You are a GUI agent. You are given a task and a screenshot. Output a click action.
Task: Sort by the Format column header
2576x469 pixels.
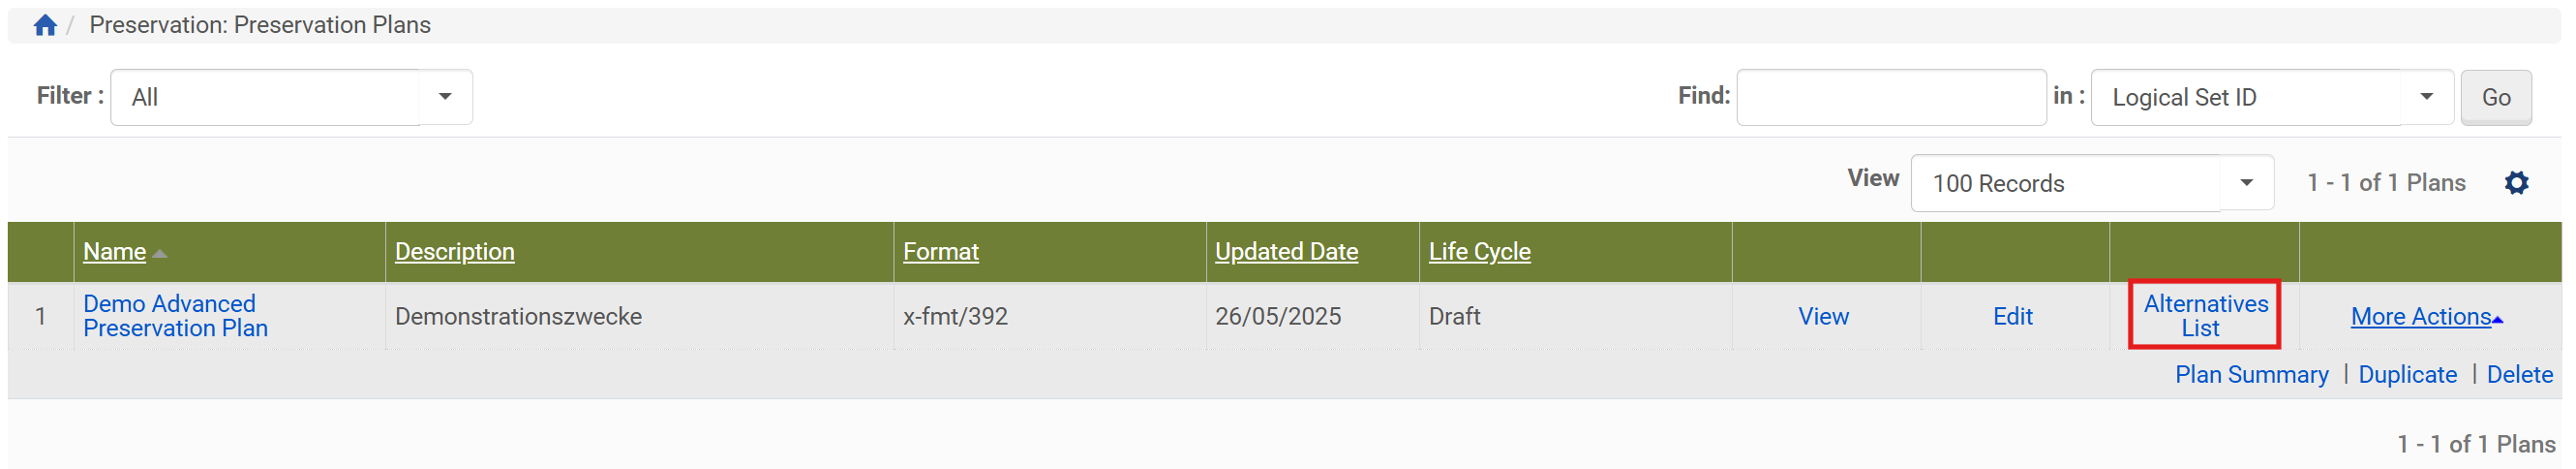(940, 252)
